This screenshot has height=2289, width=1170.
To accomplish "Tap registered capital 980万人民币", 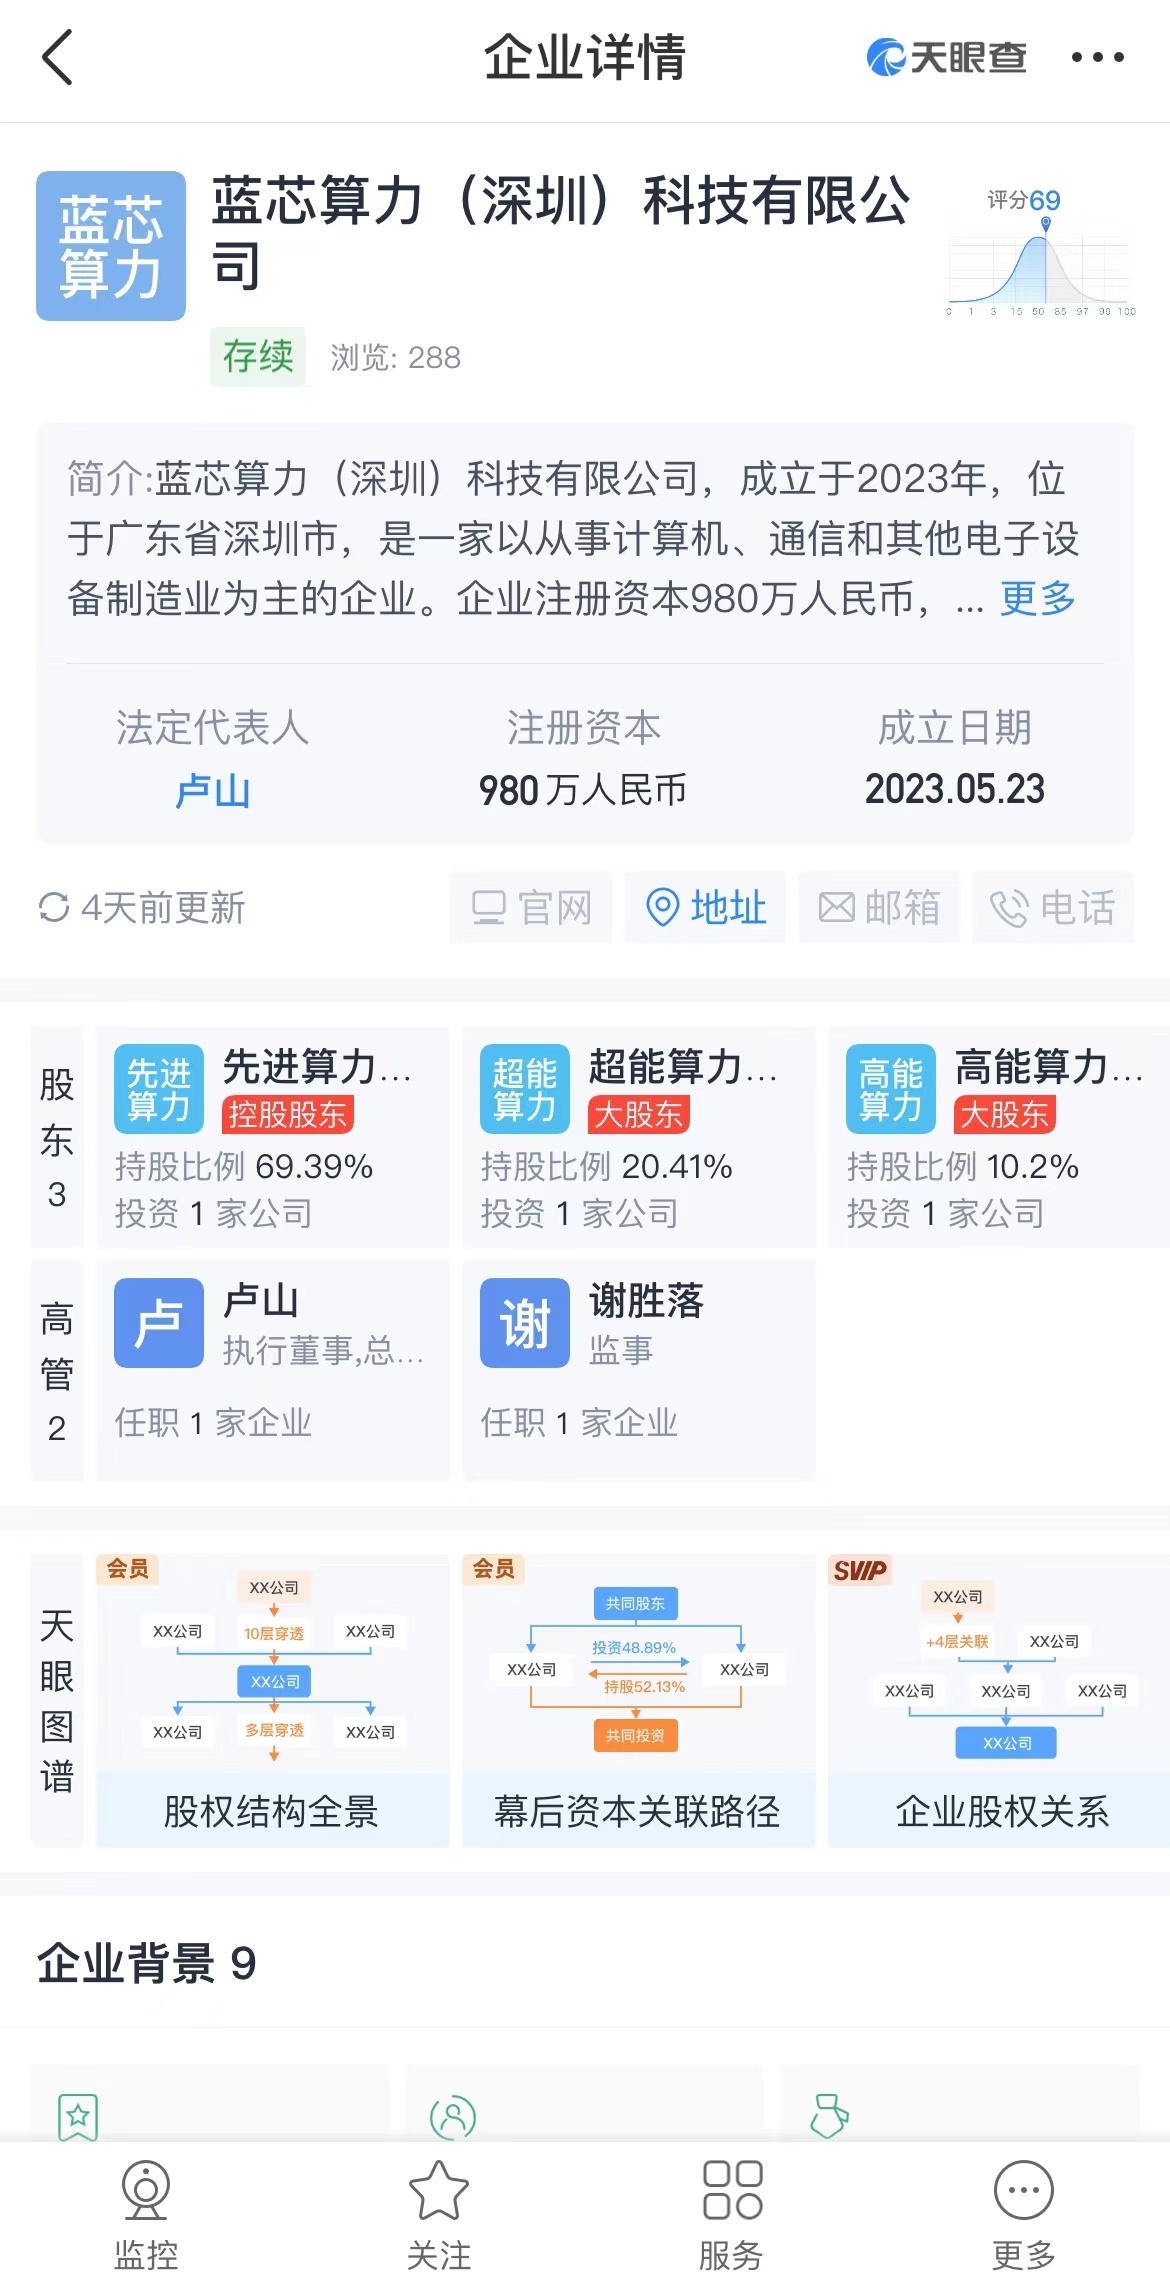I will coord(583,790).
